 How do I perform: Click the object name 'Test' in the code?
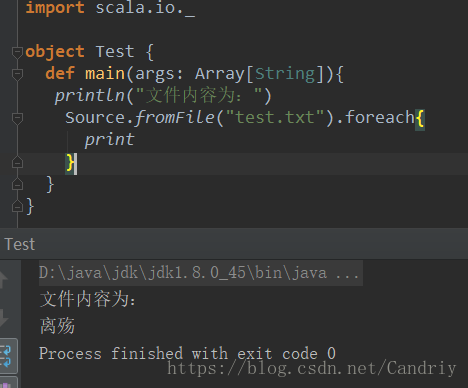click(115, 52)
